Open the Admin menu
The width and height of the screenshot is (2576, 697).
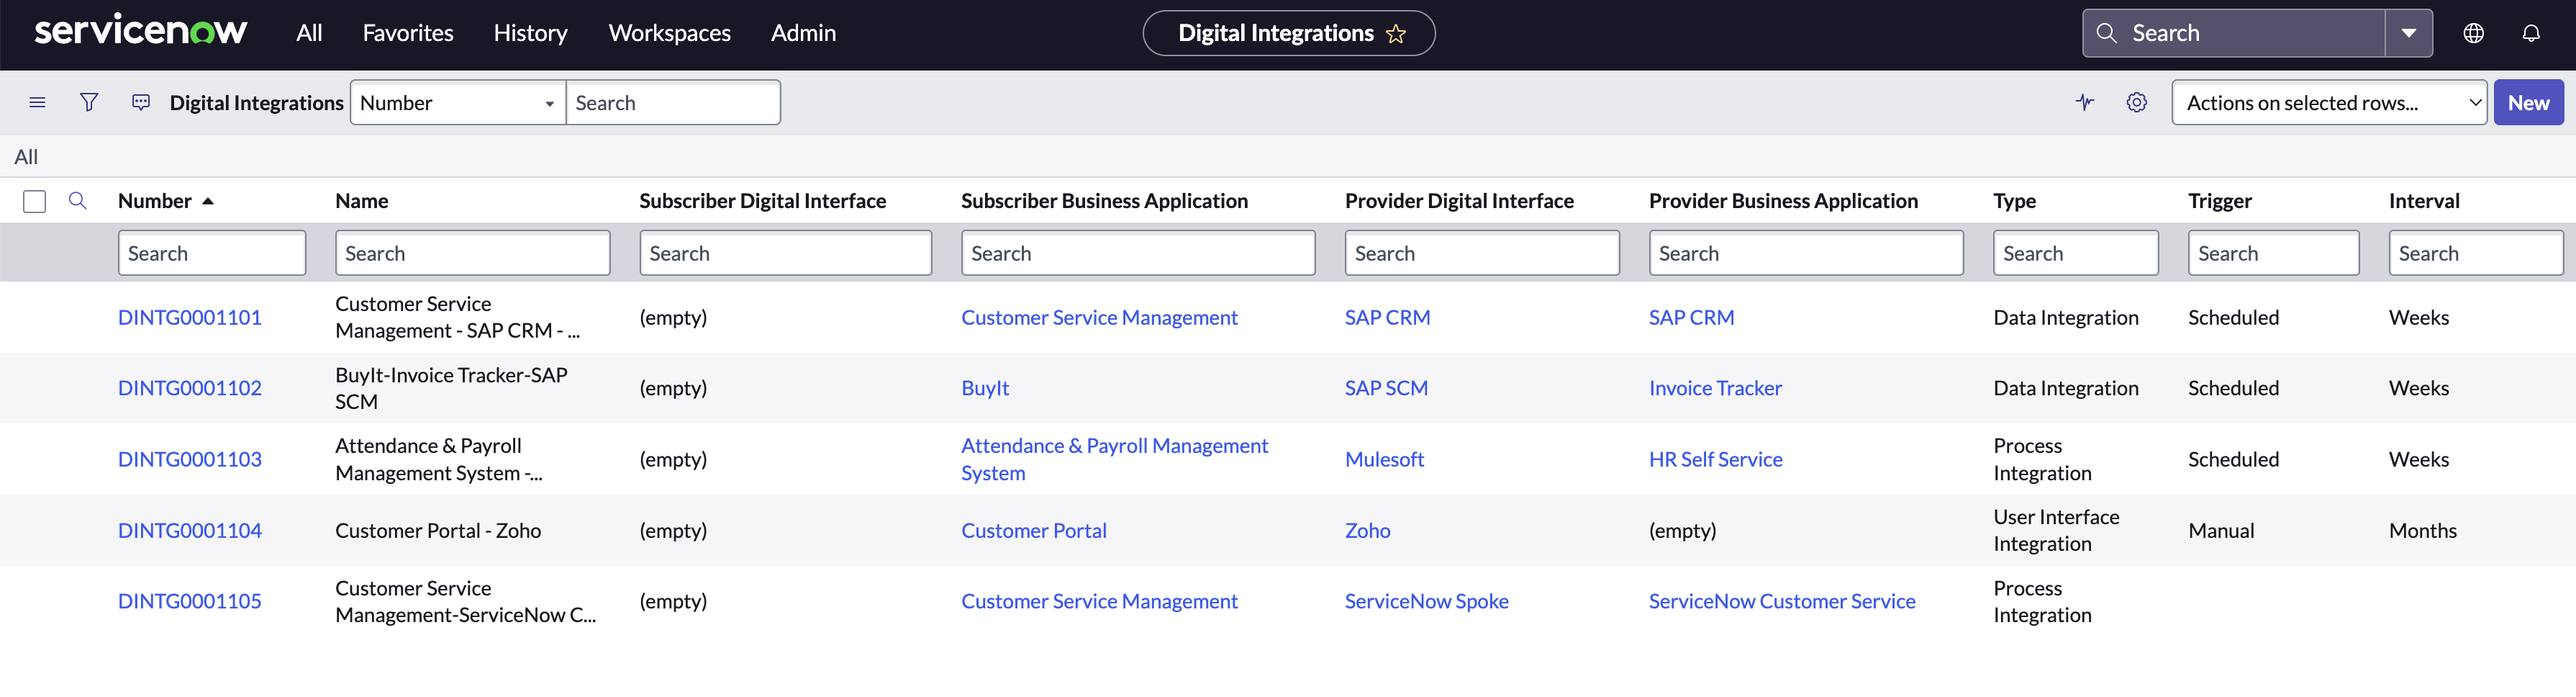(x=803, y=33)
